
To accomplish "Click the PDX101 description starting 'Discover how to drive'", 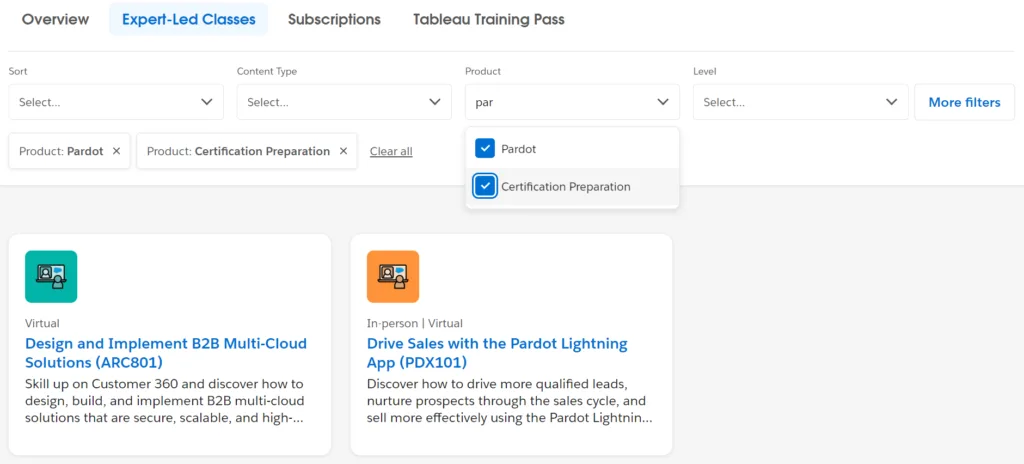I will (509, 400).
